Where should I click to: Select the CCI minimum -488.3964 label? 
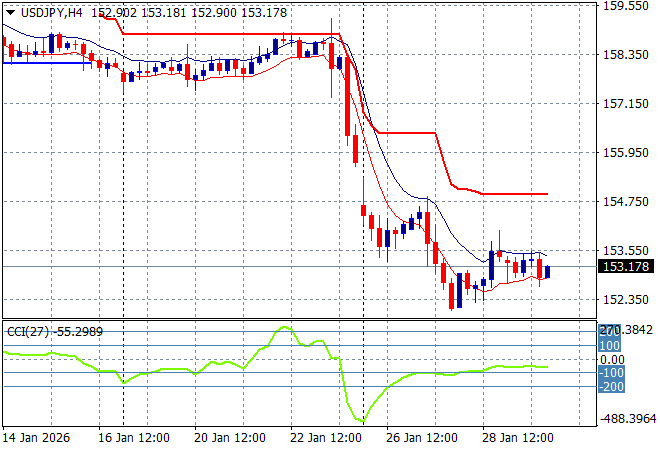click(628, 419)
